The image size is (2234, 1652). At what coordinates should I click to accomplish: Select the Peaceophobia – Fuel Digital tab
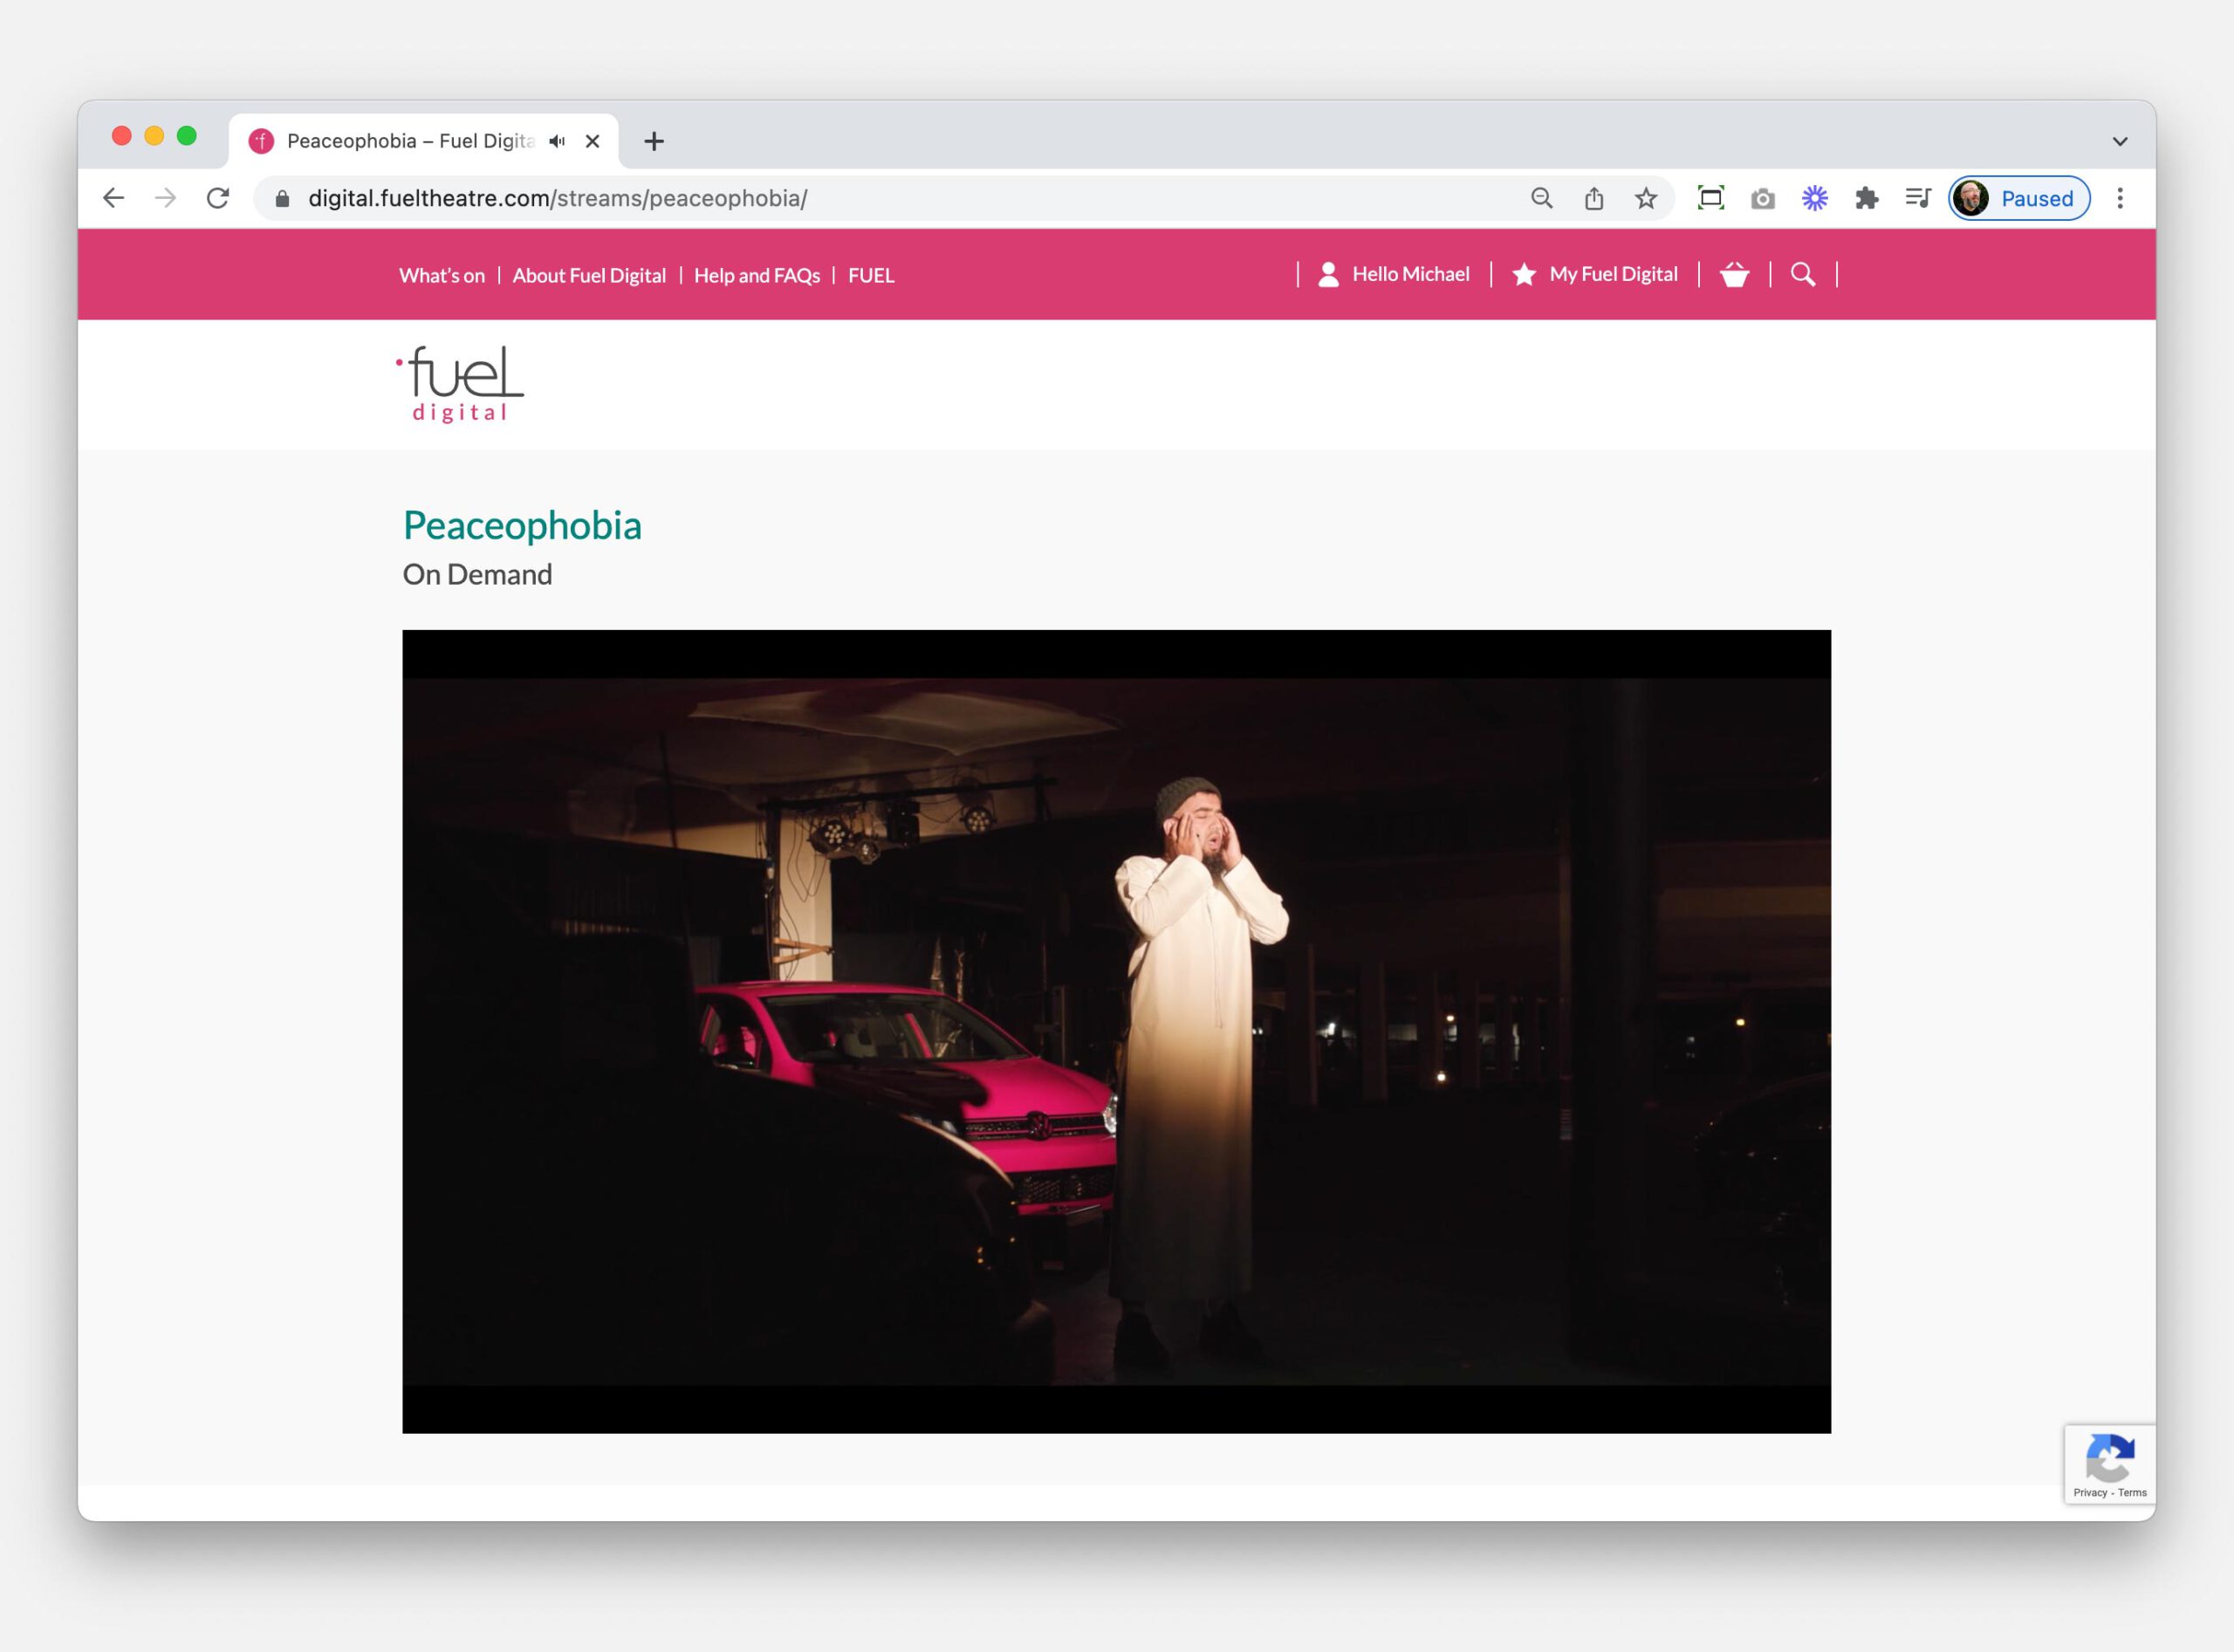click(424, 141)
